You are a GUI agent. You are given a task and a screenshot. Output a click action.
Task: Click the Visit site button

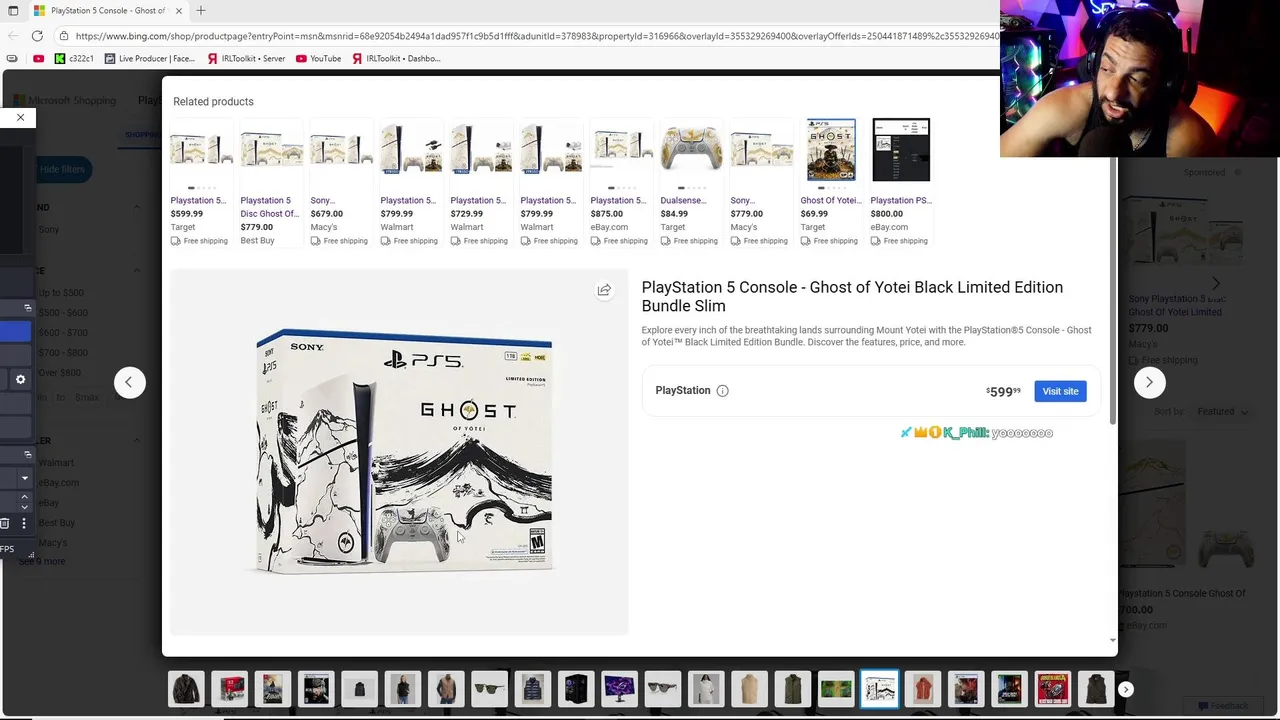1060,391
